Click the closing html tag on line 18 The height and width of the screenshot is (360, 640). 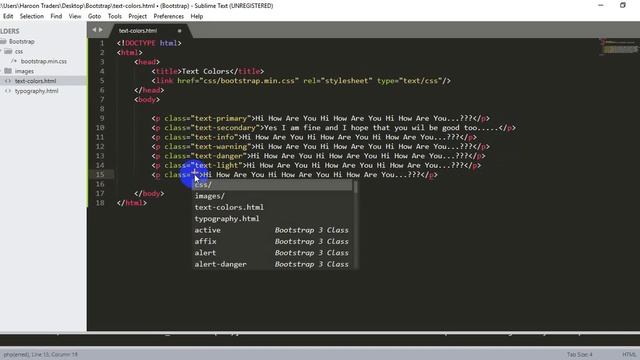(131, 203)
